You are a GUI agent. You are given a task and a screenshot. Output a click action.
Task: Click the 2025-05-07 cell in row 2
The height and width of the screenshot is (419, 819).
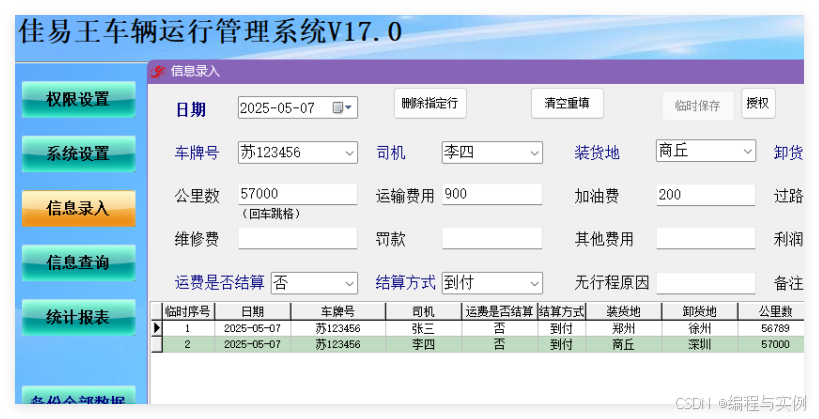pyautogui.click(x=252, y=344)
